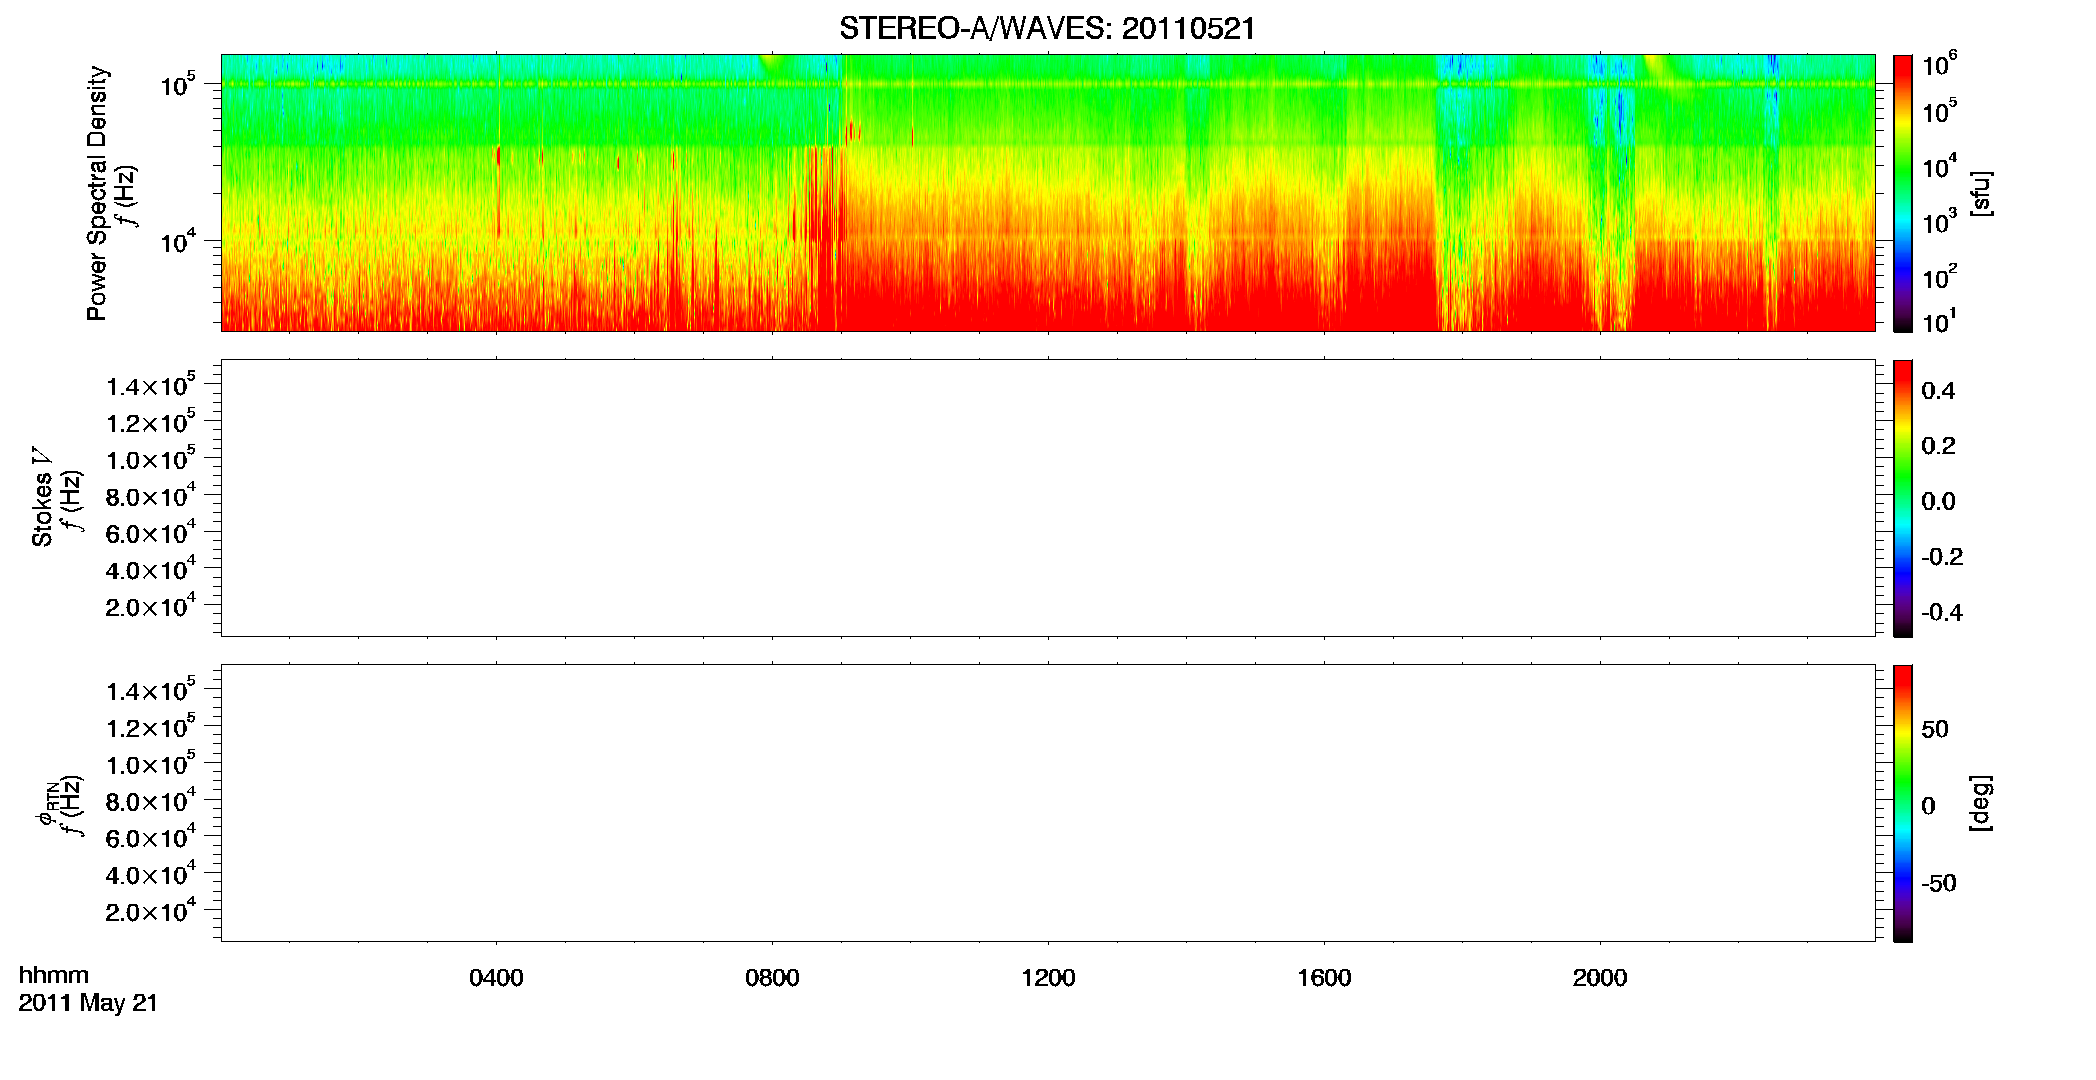Click the 0.4 label on the Stokes V color bar

coord(1938,391)
